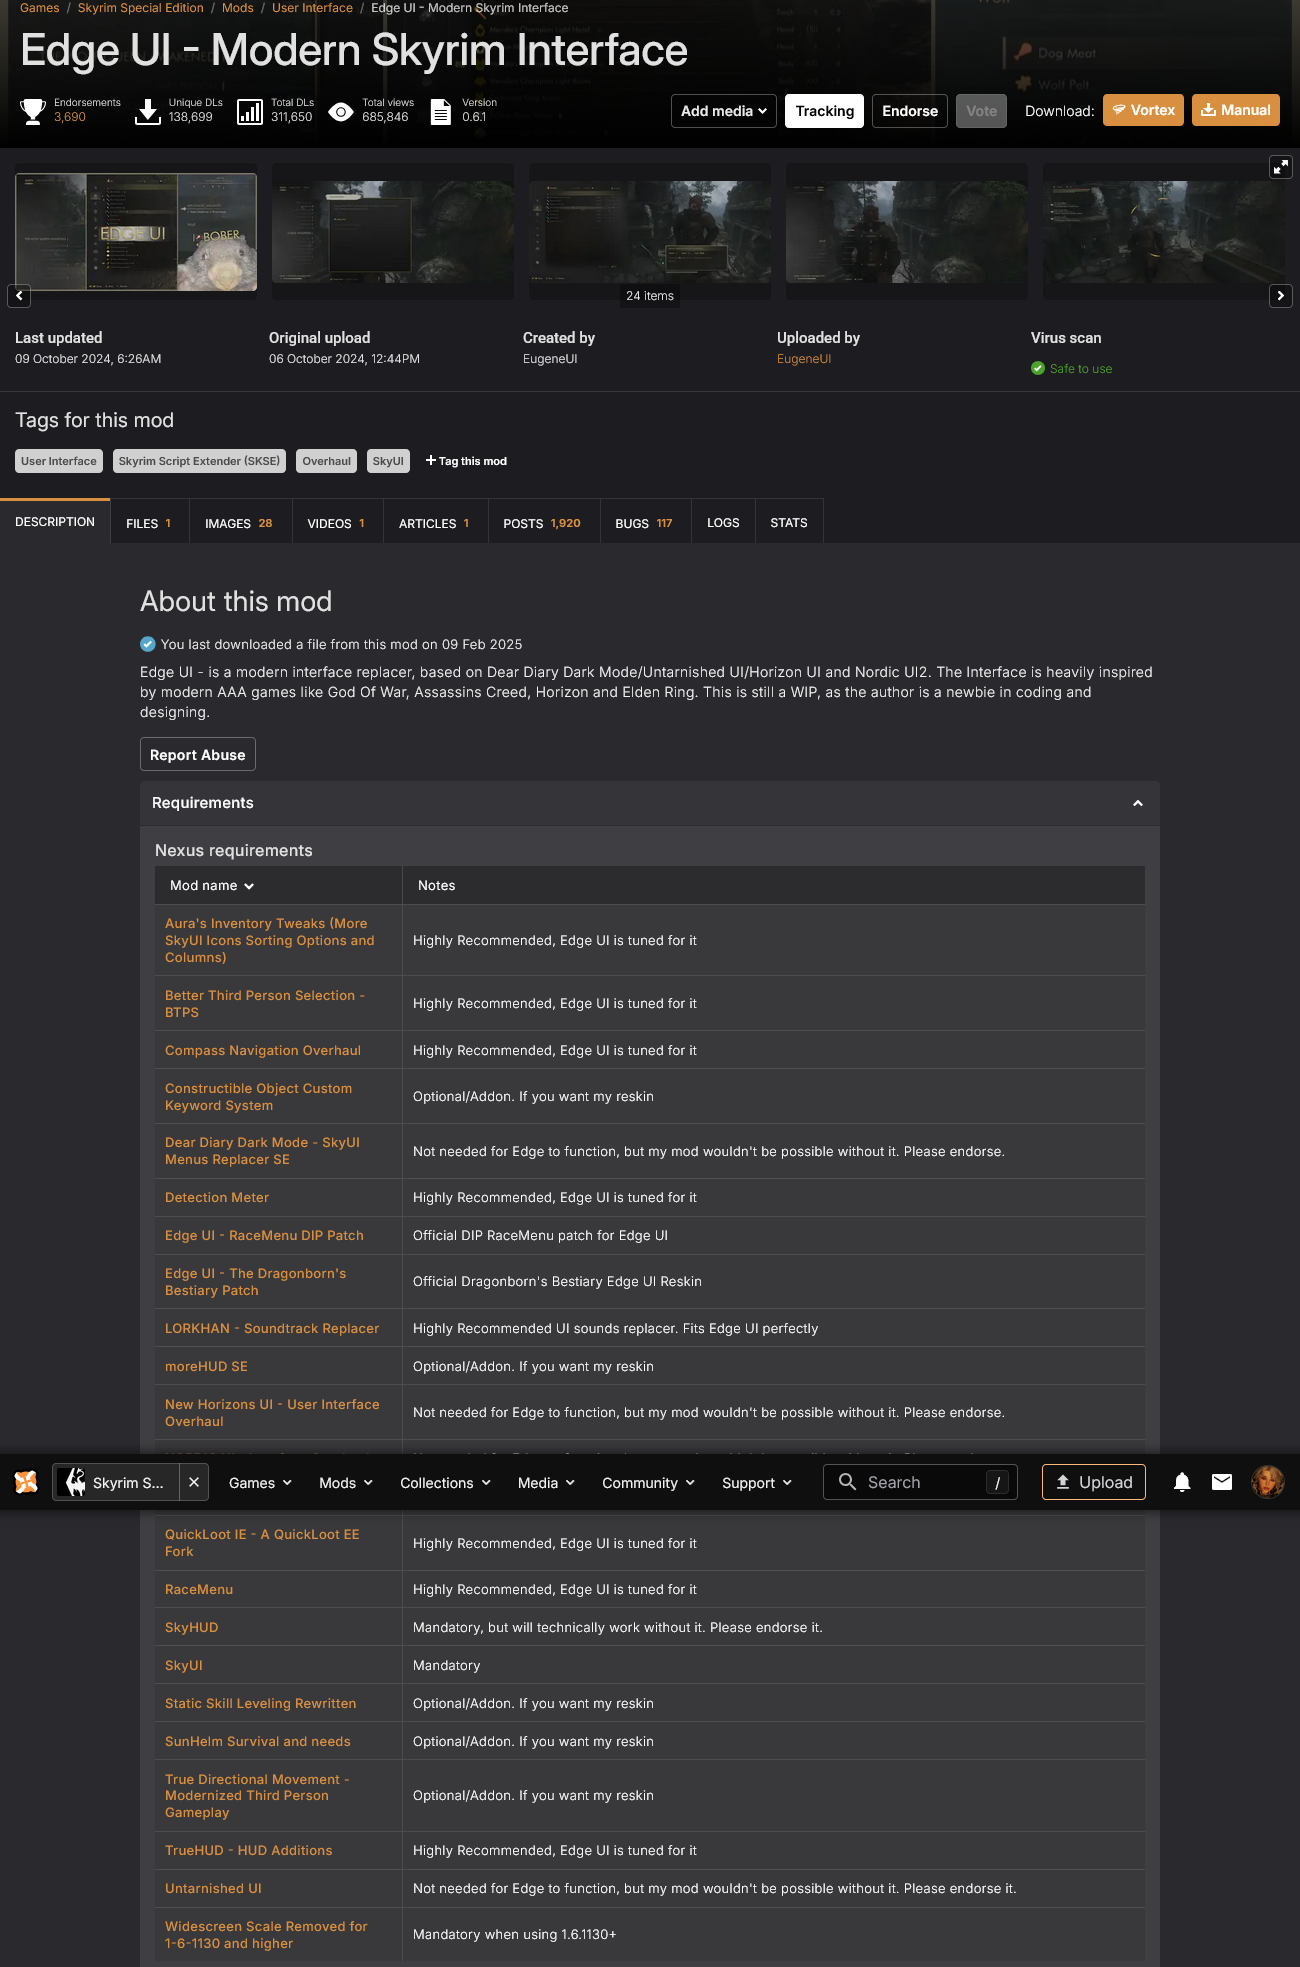Open the Mods navigation menu
The height and width of the screenshot is (1967, 1300).
click(x=345, y=1483)
